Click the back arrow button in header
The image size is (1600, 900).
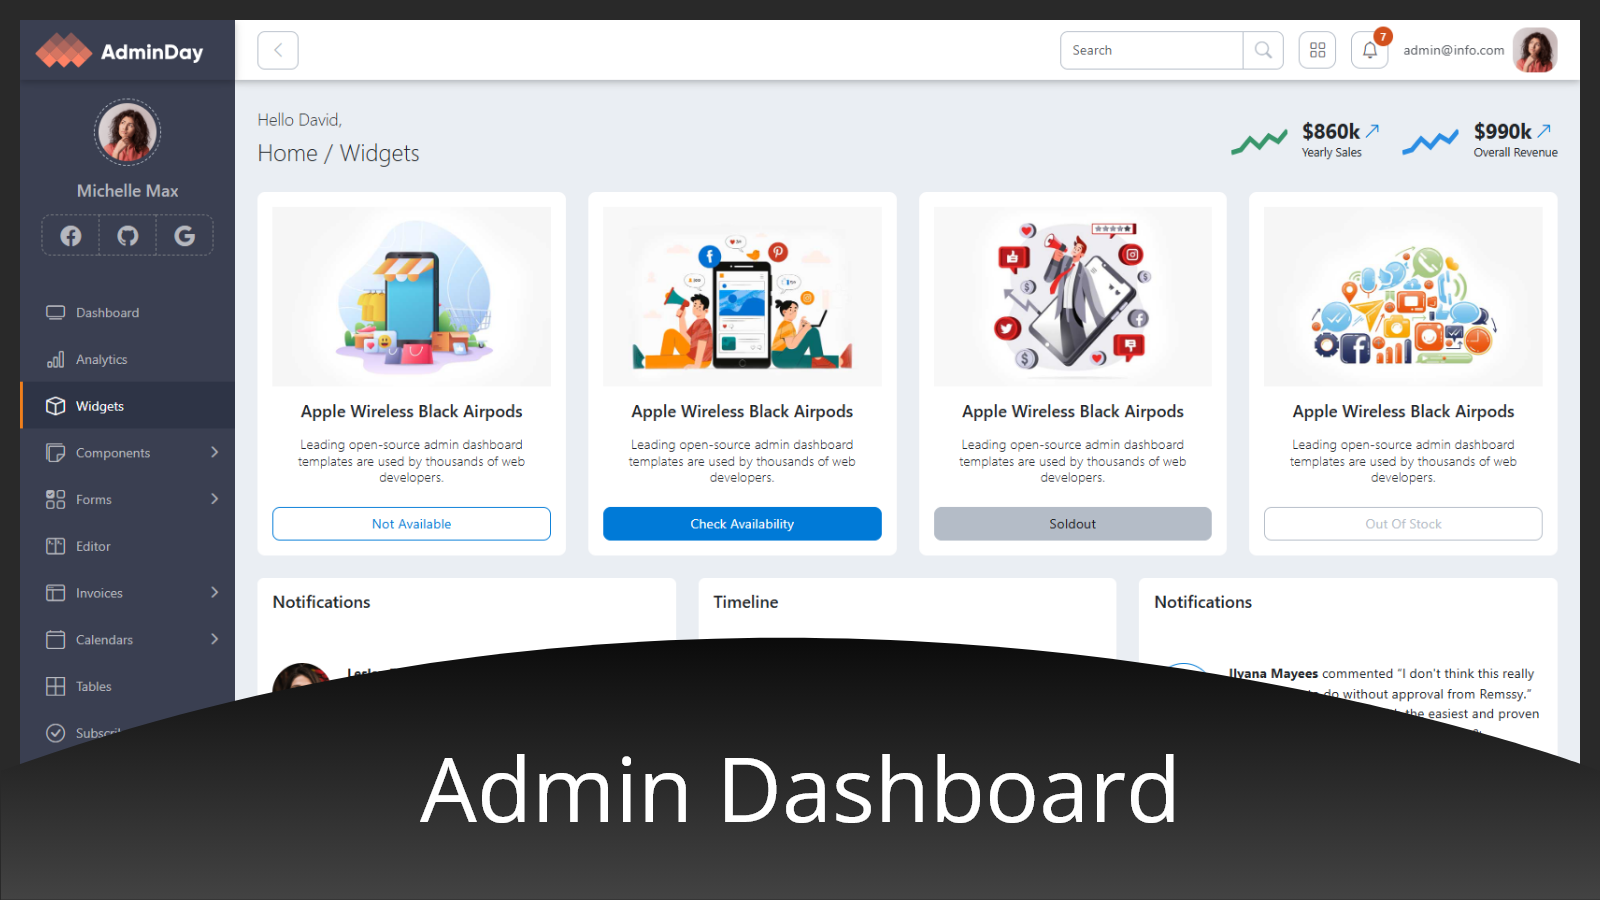278,50
